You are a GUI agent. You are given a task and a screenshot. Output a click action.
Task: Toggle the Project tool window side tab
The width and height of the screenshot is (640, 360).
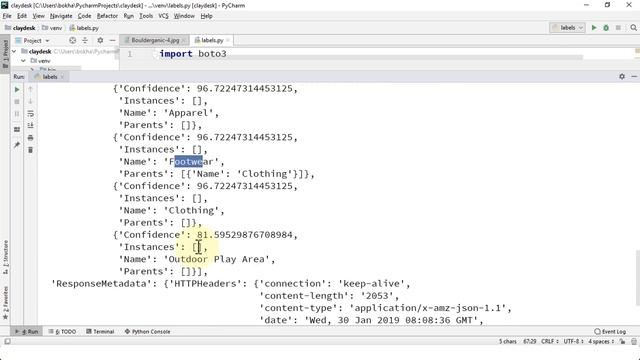5,54
